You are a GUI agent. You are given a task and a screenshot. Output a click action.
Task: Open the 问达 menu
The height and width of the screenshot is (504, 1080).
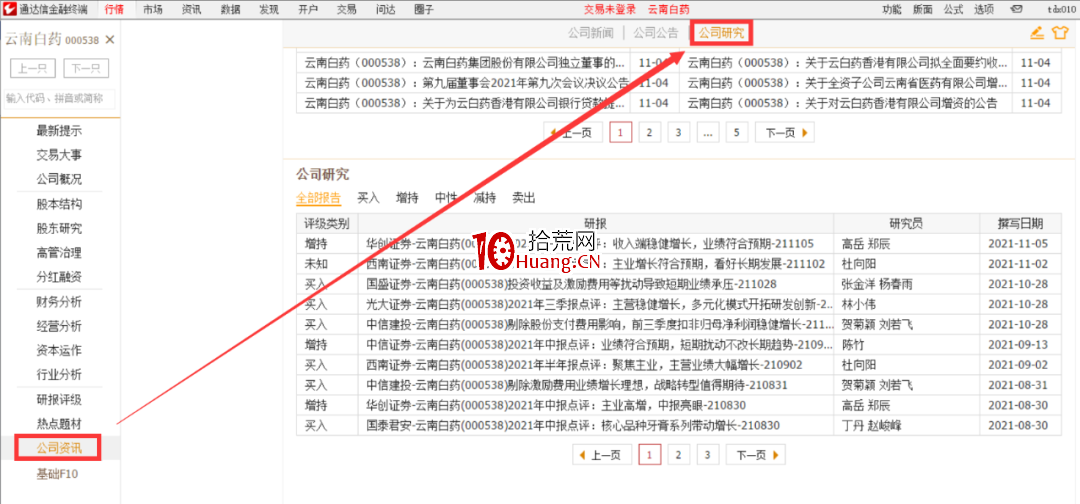[x=386, y=9]
